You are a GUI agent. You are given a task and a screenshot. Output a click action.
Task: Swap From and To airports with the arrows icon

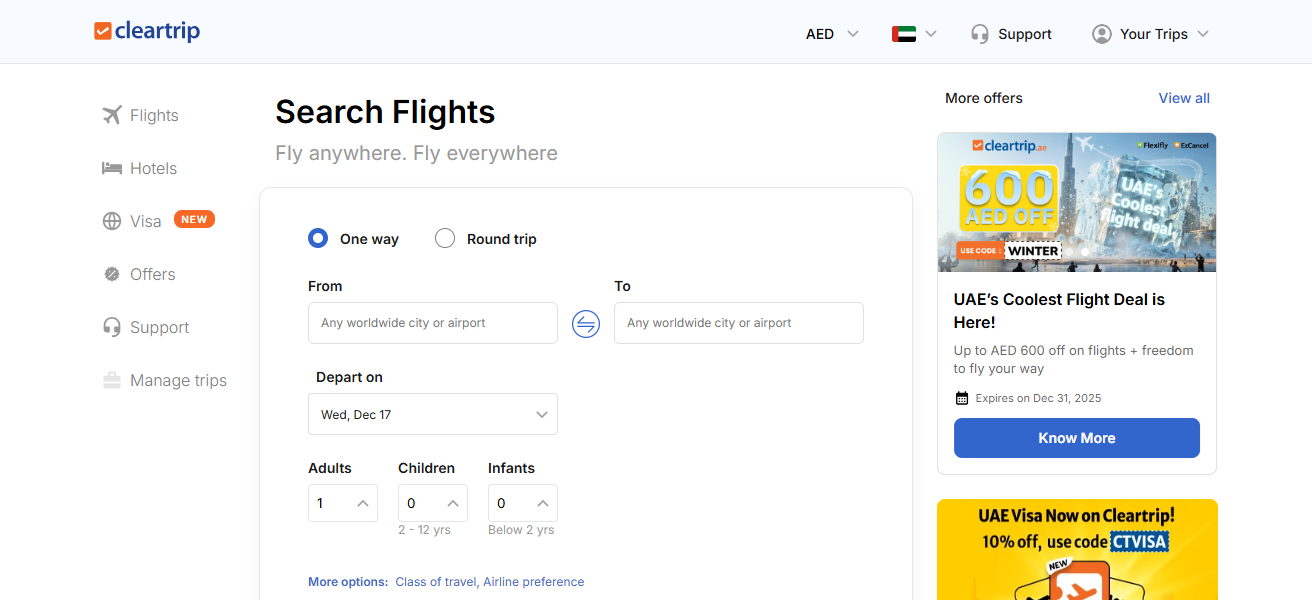[x=586, y=323]
